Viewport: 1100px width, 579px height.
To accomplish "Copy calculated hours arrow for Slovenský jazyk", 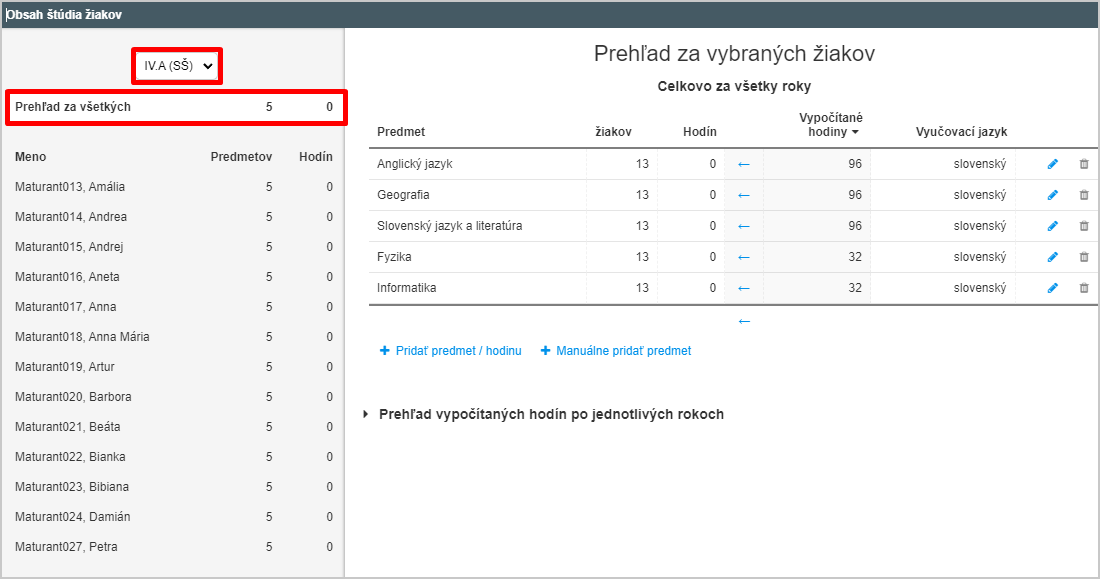I will [744, 226].
